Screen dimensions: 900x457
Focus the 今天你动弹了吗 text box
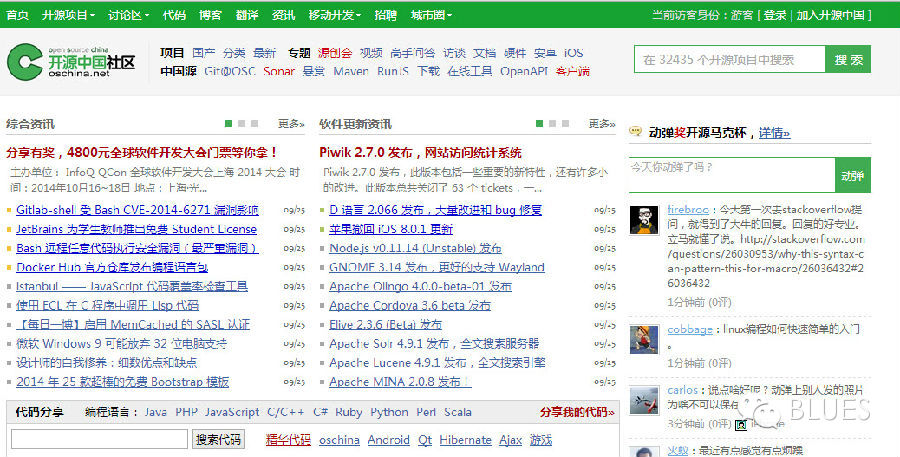click(x=732, y=175)
